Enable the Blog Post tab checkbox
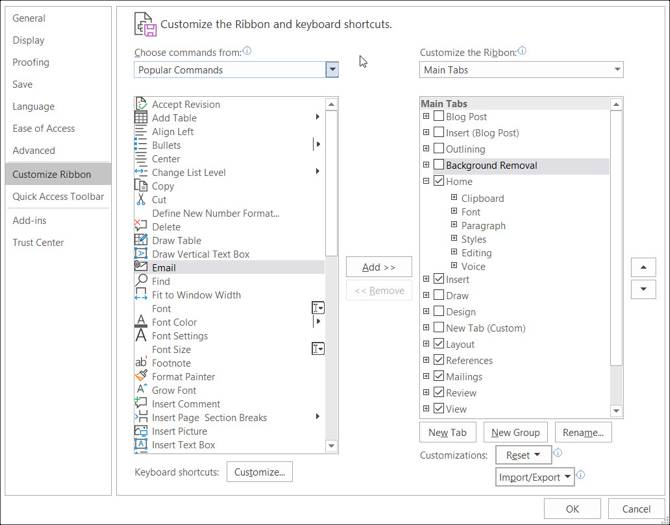670x525 pixels. pos(438,116)
